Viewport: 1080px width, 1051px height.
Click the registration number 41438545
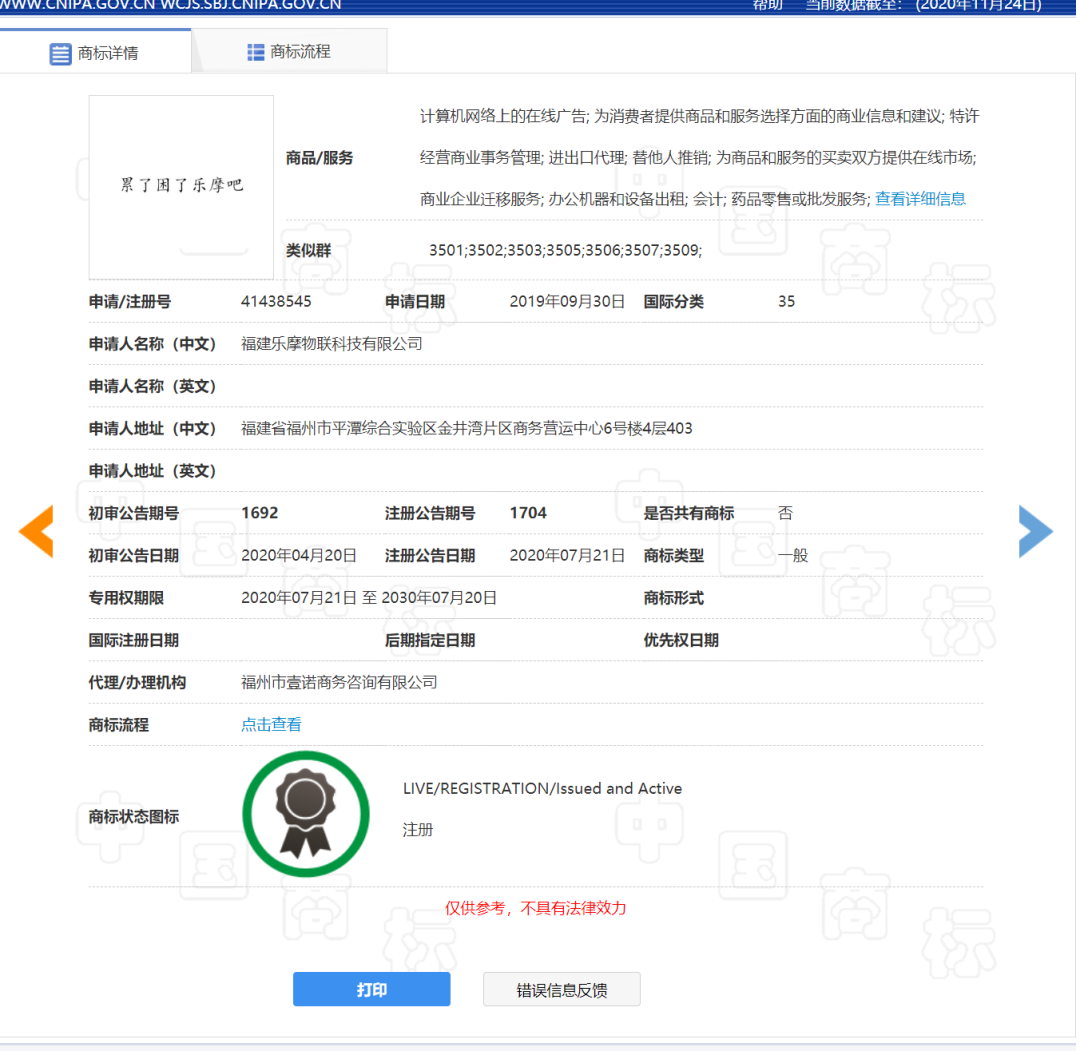[276, 302]
